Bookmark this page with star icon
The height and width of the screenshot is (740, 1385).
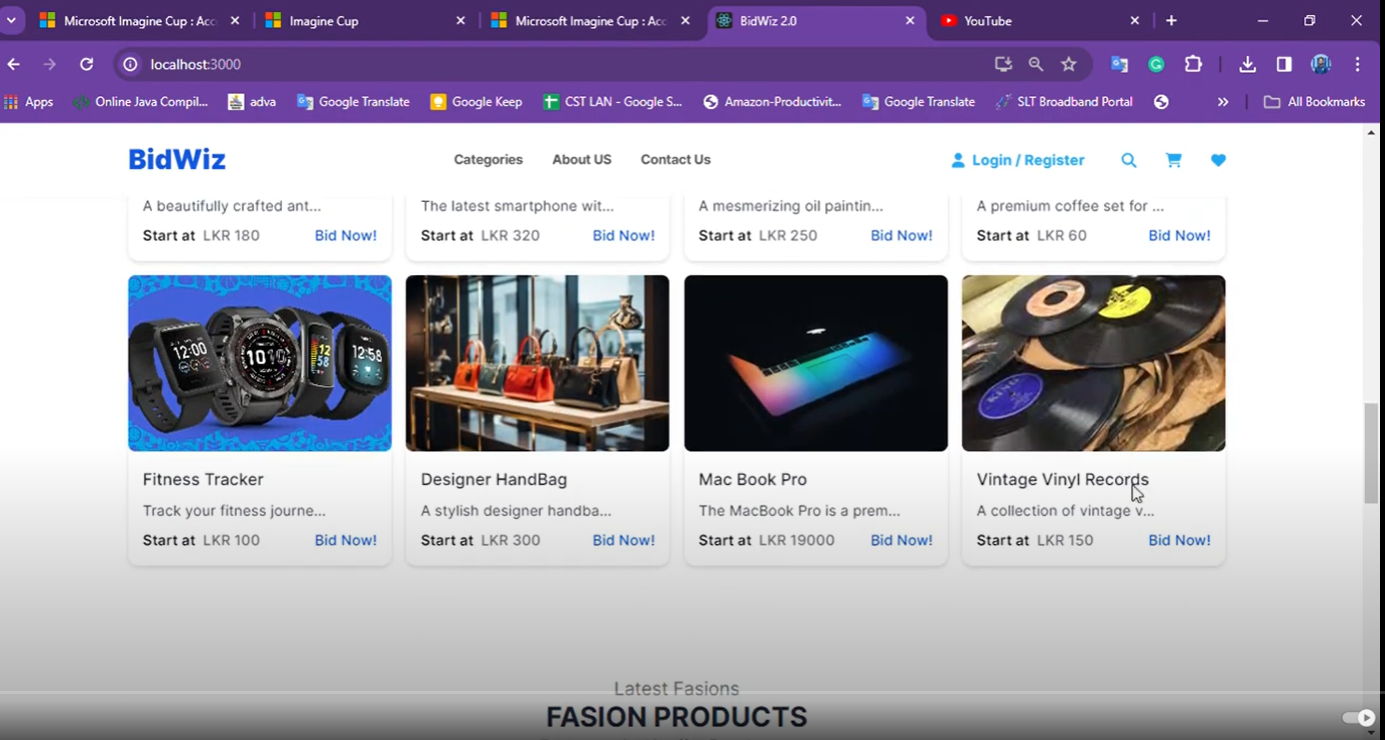click(x=1069, y=64)
